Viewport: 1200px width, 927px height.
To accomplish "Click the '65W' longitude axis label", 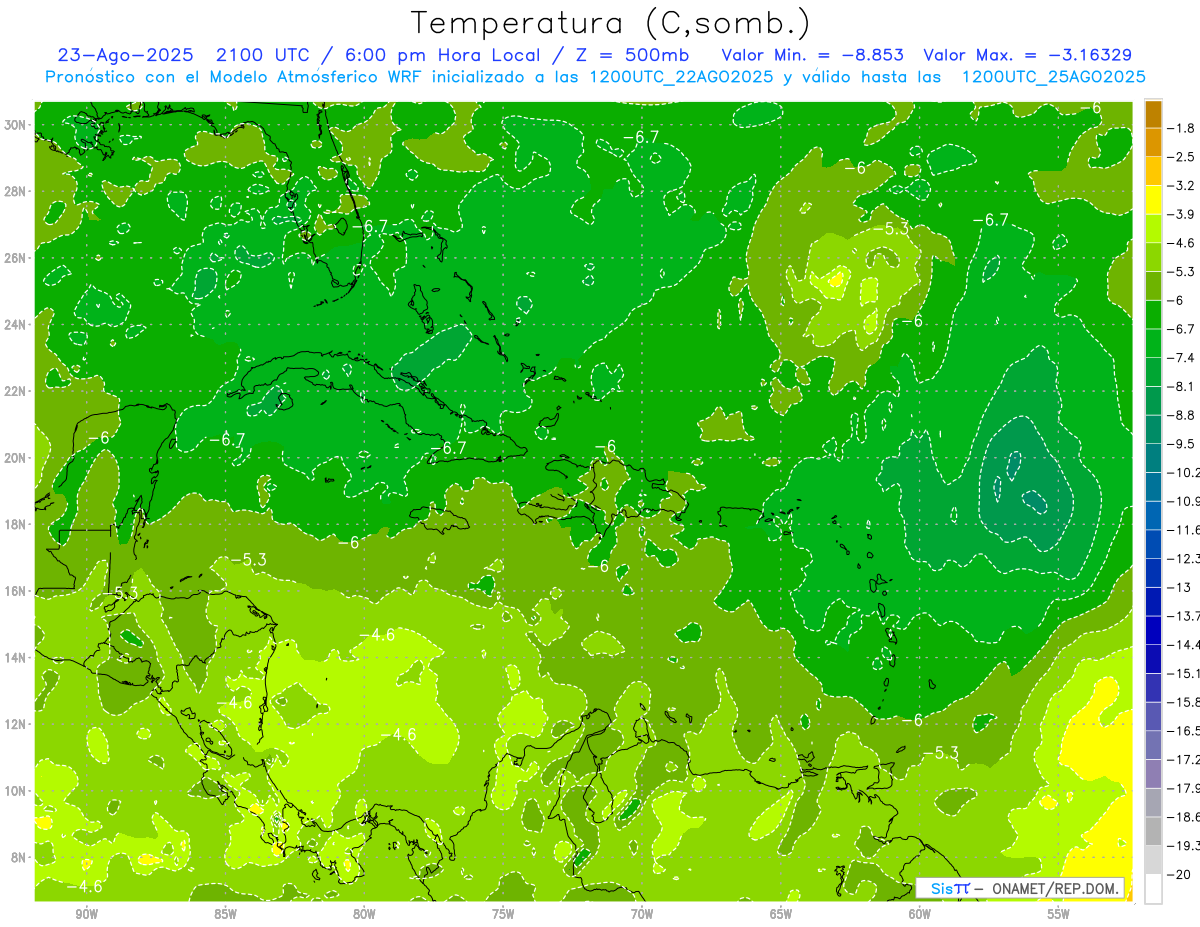I will [781, 914].
